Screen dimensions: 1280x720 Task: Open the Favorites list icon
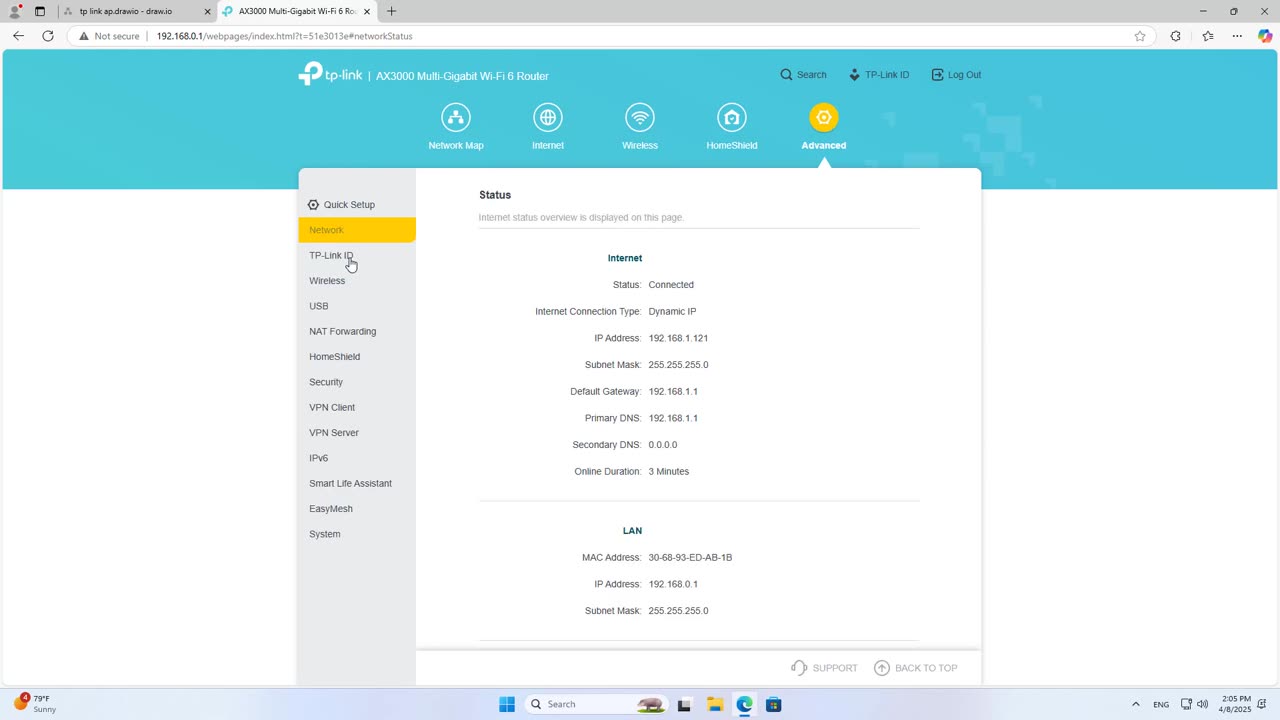[x=1207, y=36]
